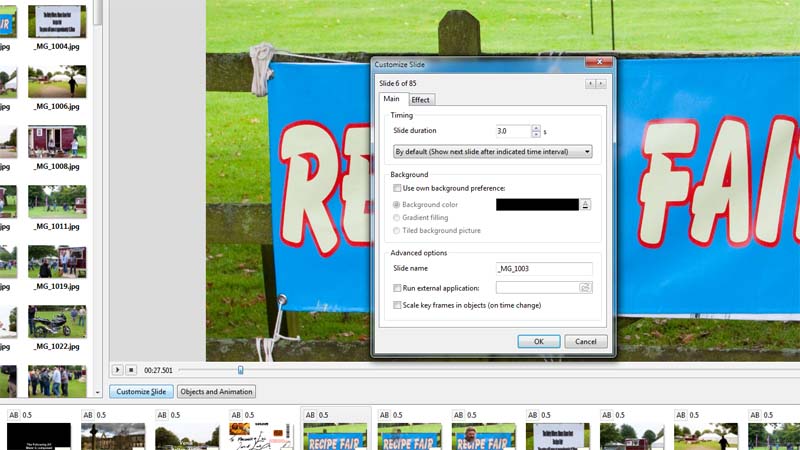Screen dimensions: 800x450
Task: Select _MG_1008.jpg thumbnail in file list
Action: (x=57, y=141)
